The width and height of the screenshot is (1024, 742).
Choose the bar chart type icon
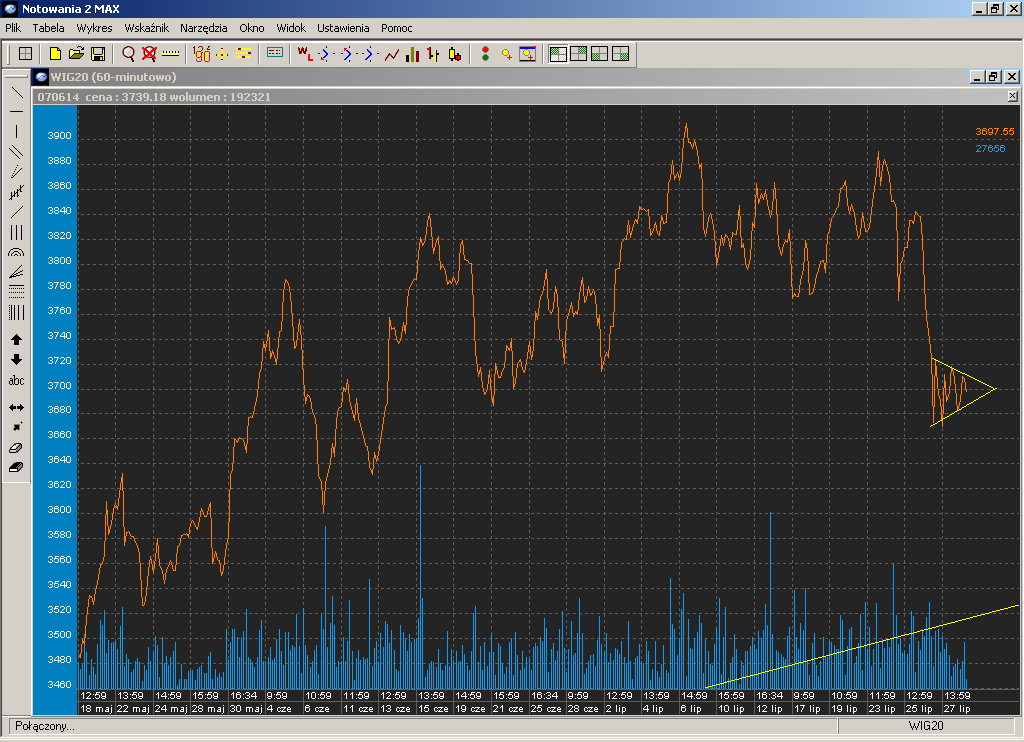[412, 54]
